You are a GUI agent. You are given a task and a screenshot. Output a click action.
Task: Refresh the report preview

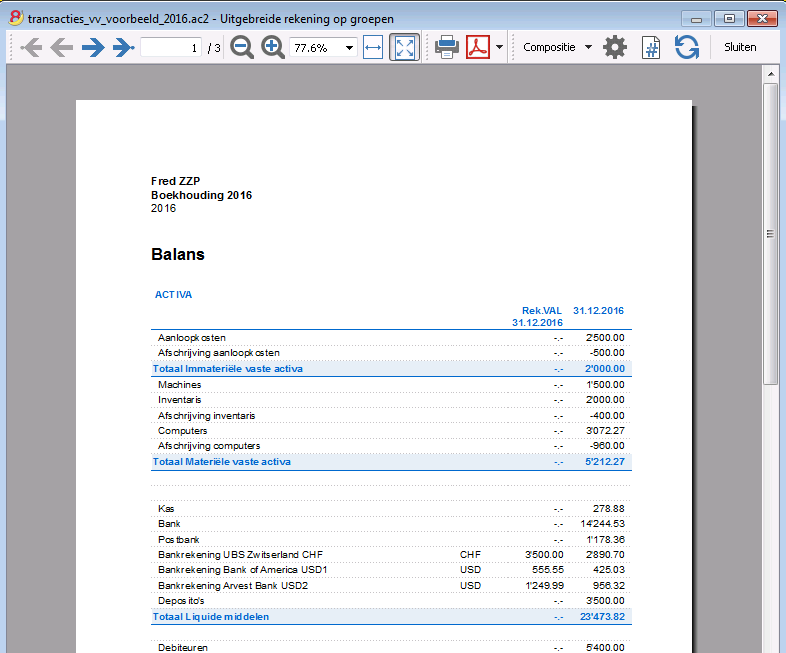[687, 48]
